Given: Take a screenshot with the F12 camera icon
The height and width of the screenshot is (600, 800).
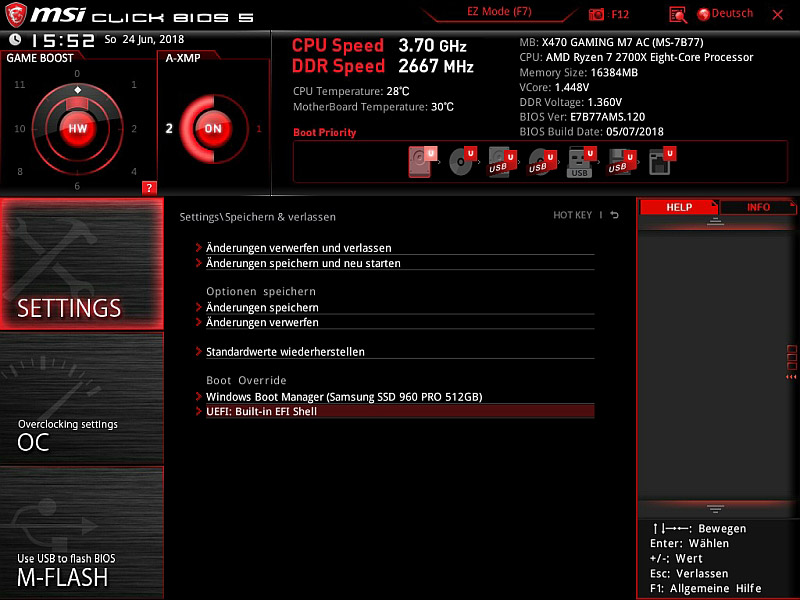Looking at the screenshot, I should pos(596,14).
